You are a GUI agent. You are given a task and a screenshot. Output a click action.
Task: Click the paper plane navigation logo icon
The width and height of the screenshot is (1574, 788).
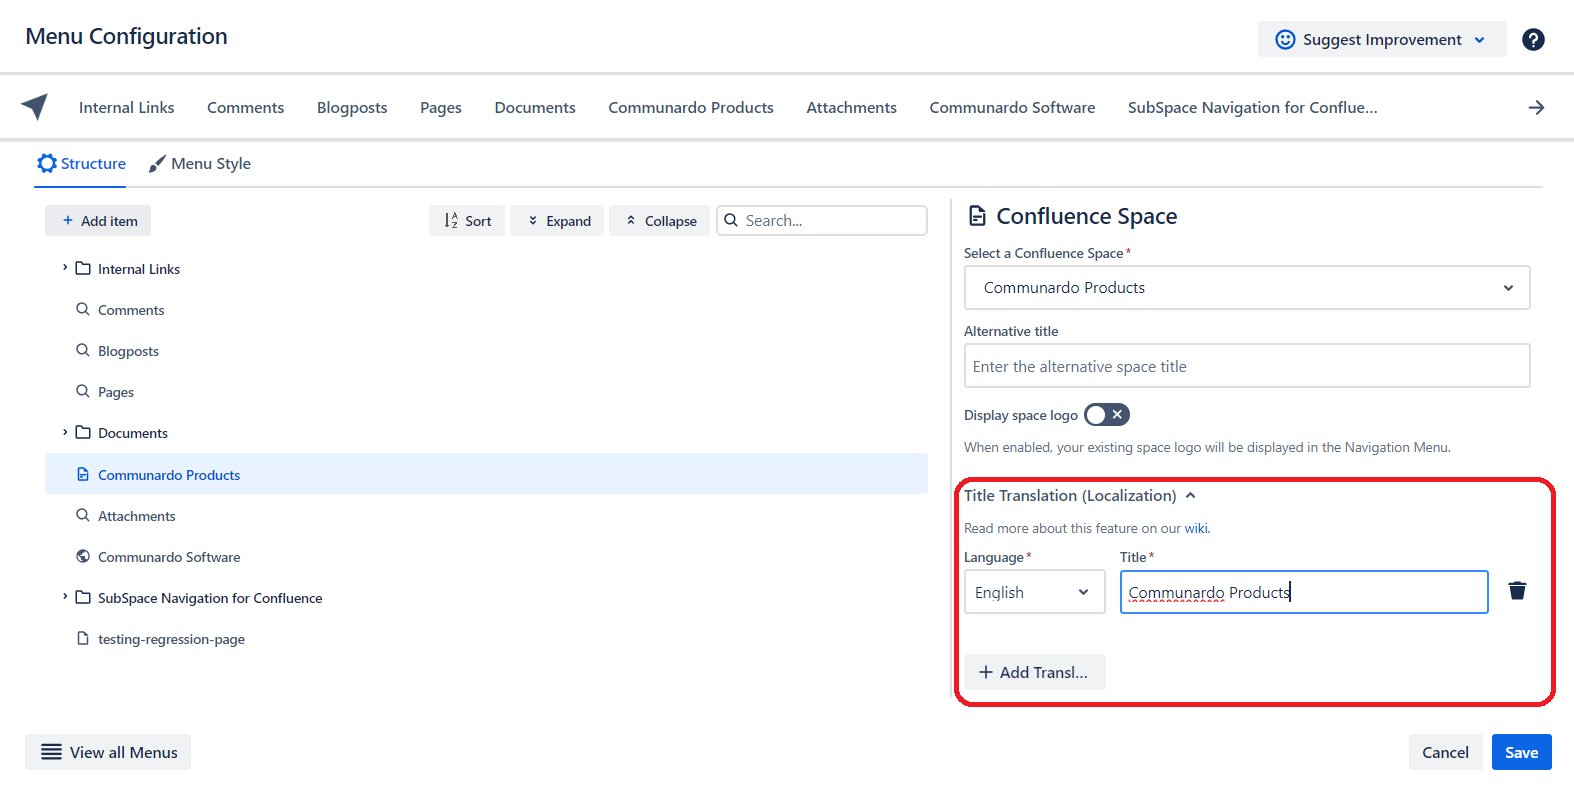35,106
